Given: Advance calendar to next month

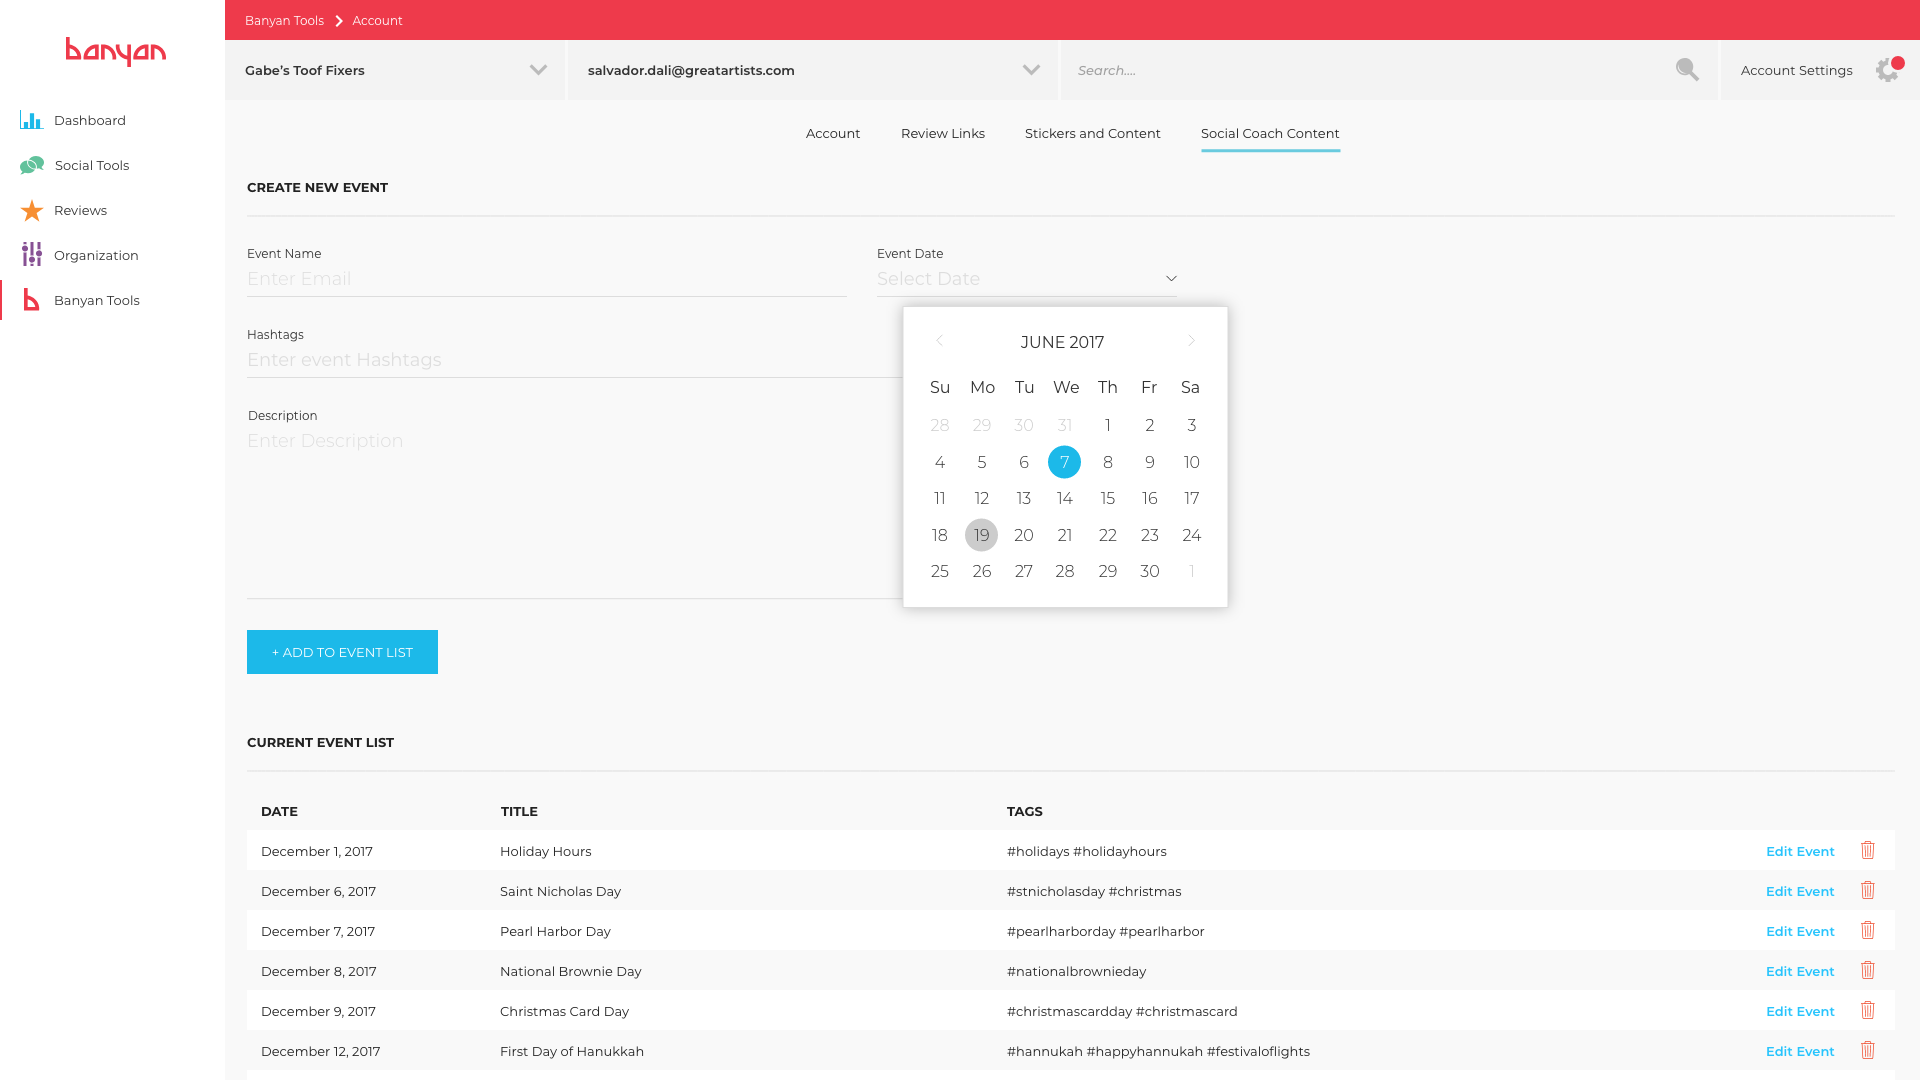Looking at the screenshot, I should (1191, 341).
